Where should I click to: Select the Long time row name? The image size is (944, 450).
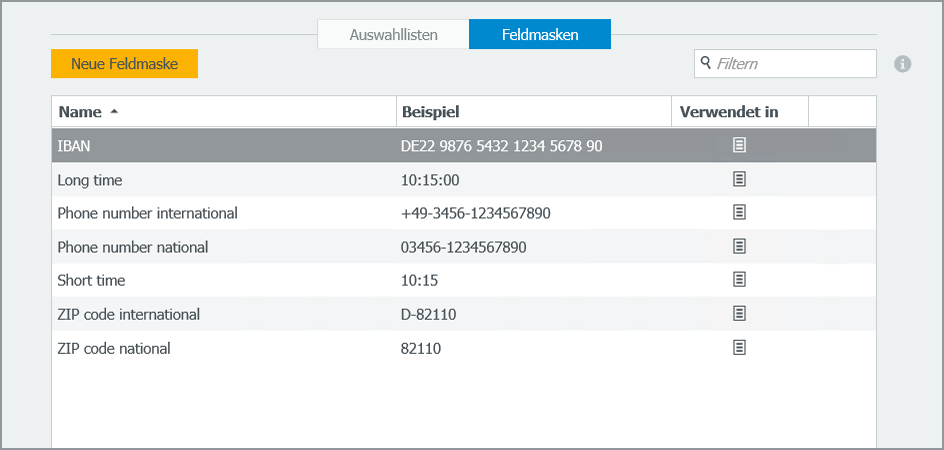coord(90,180)
